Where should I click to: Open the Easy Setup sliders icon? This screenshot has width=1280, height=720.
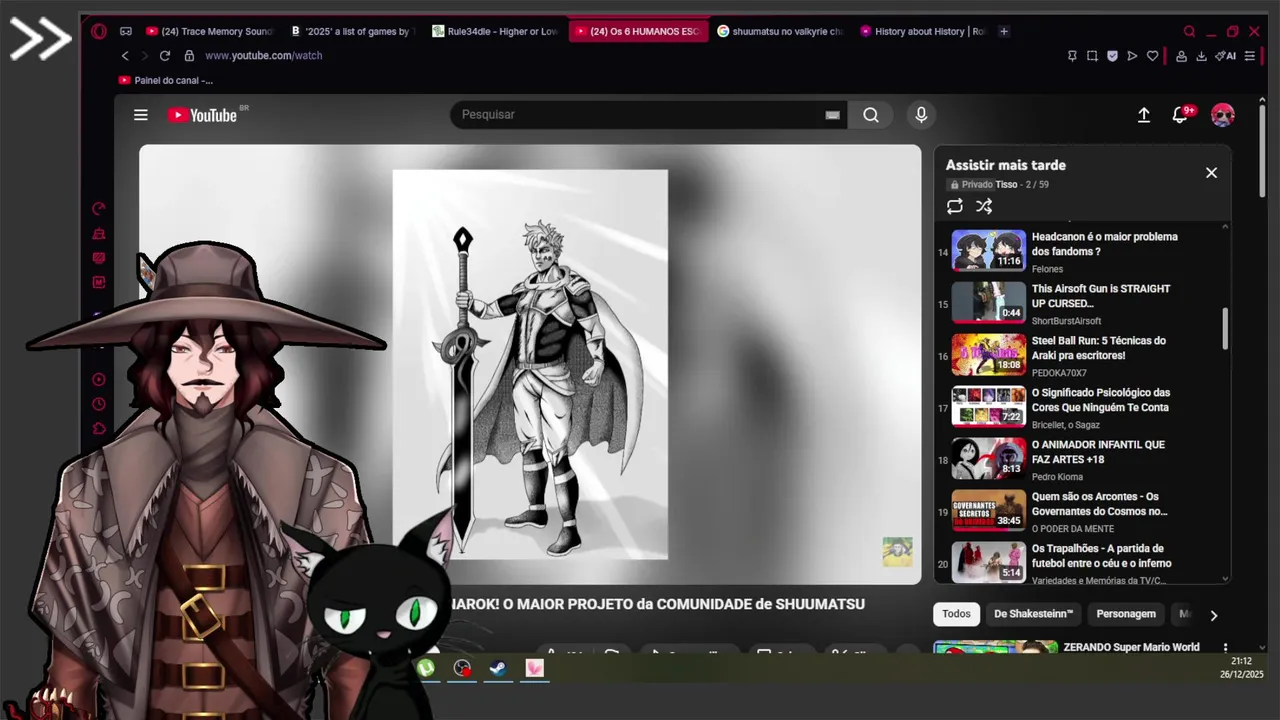(1250, 56)
